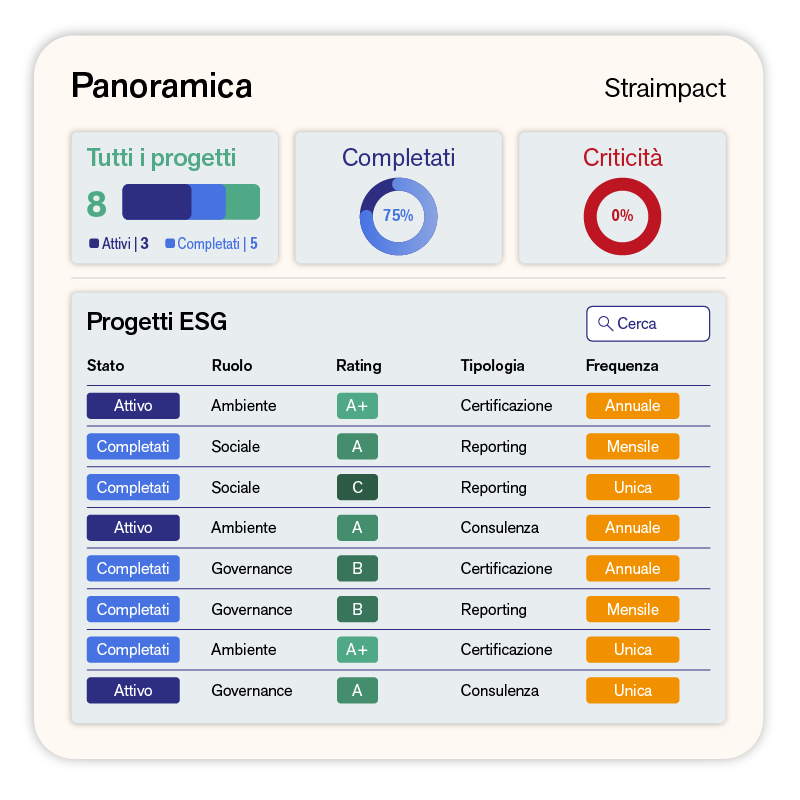Sort by the Frequenza column header
This screenshot has width=800, height=800.
click(622, 365)
